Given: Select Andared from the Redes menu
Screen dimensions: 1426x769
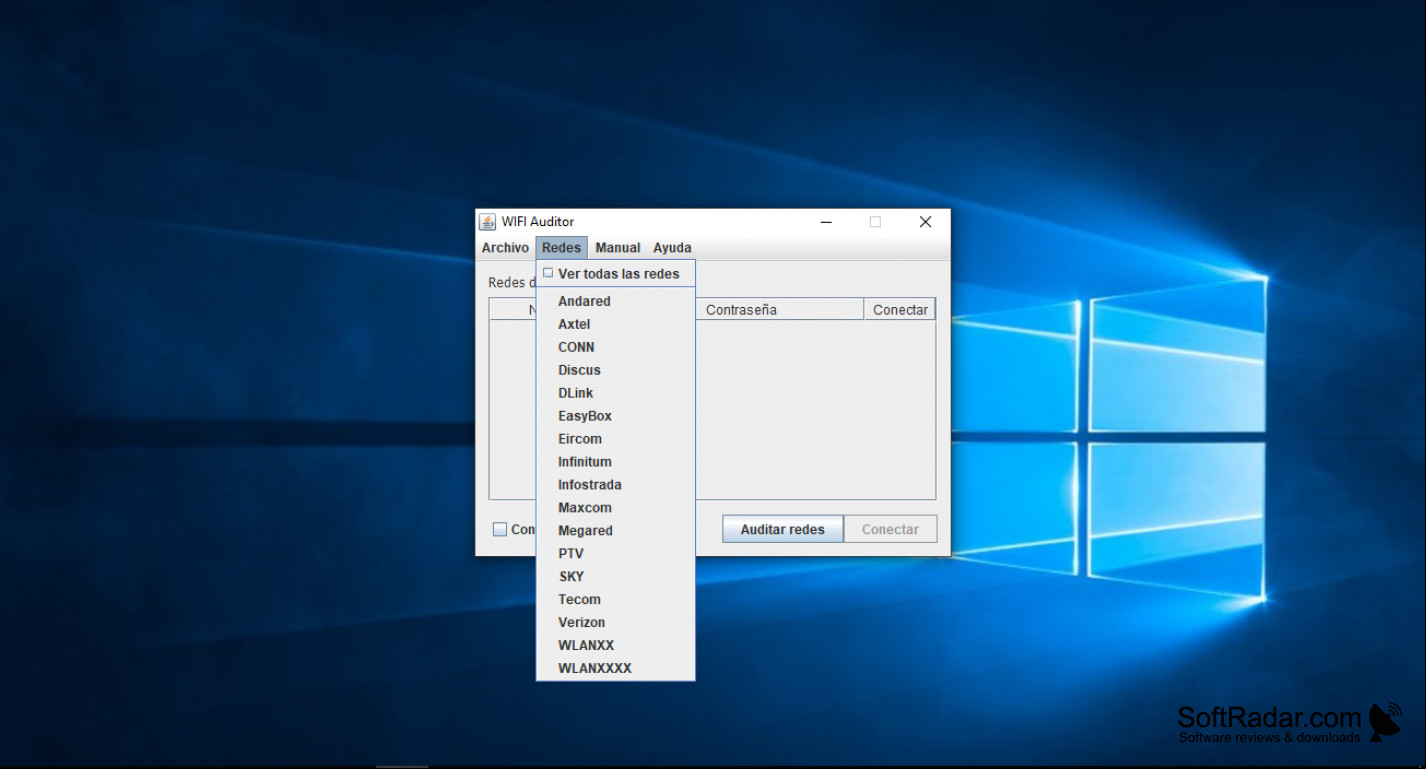Looking at the screenshot, I should 615,301.
